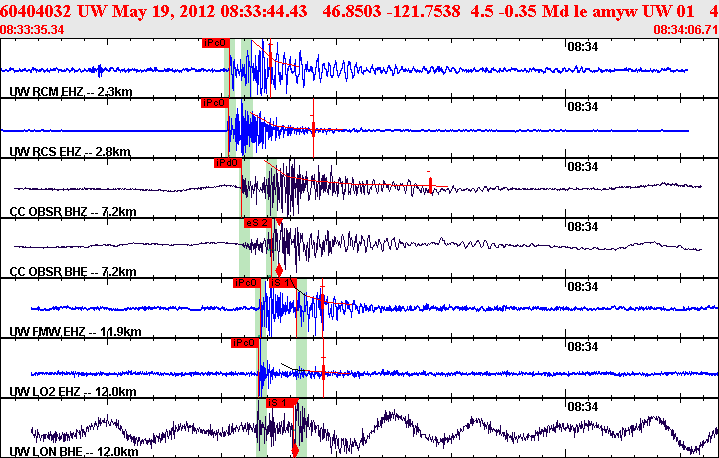The width and height of the screenshot is (719, 458).
Task: Click the UW FMW EHZ channel label
Action: [75, 332]
